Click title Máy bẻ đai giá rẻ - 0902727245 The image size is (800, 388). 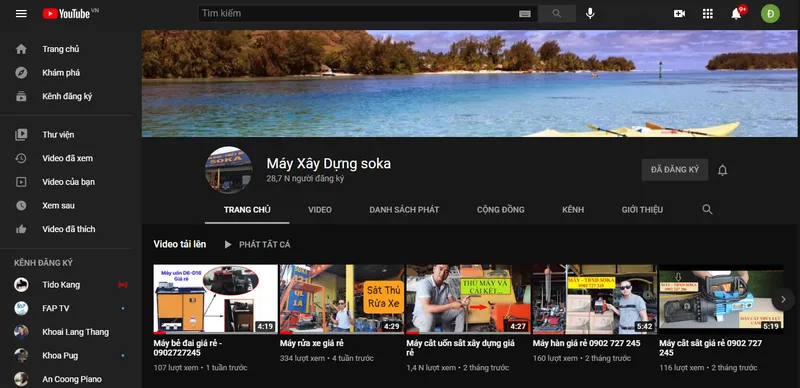(x=188, y=348)
